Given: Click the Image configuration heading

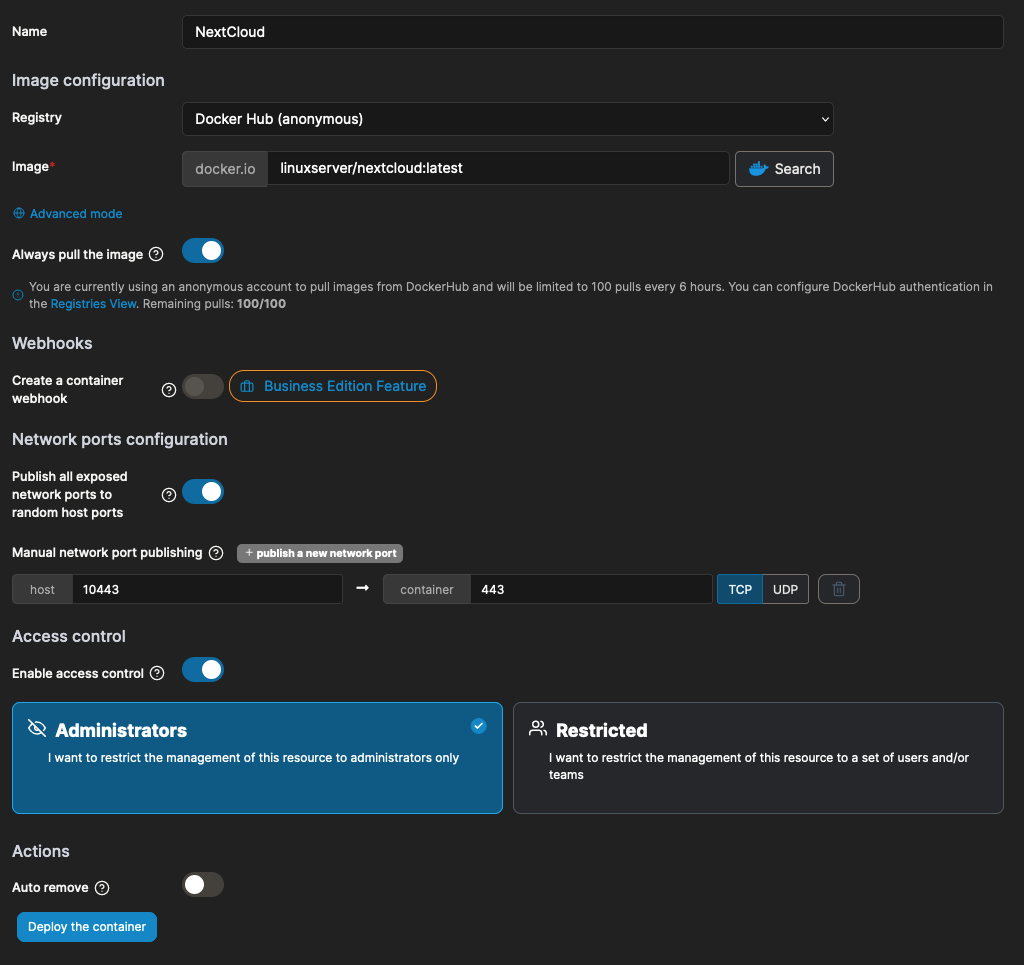Looking at the screenshot, I should pyautogui.click(x=88, y=80).
